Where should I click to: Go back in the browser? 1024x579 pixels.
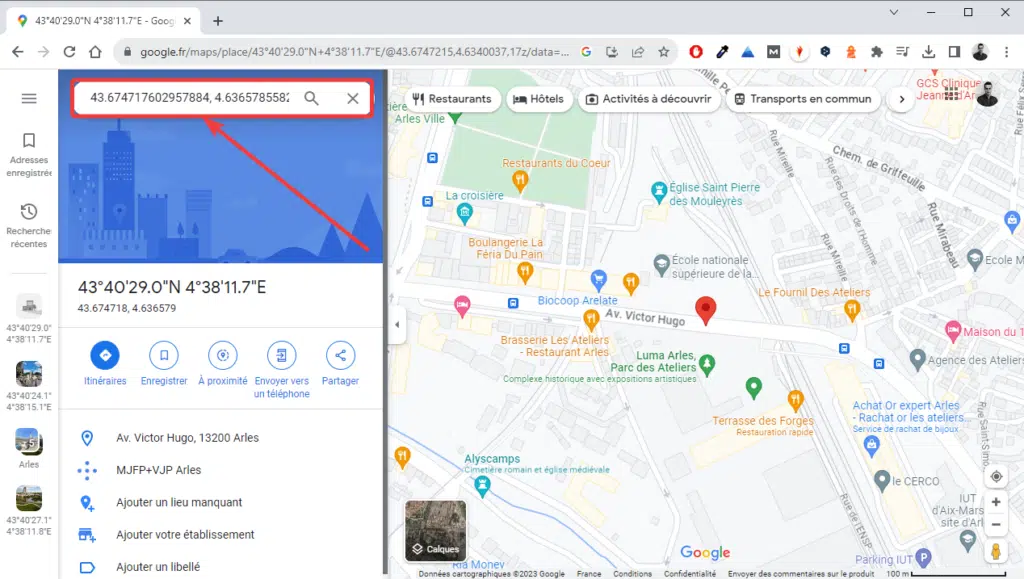(18, 52)
